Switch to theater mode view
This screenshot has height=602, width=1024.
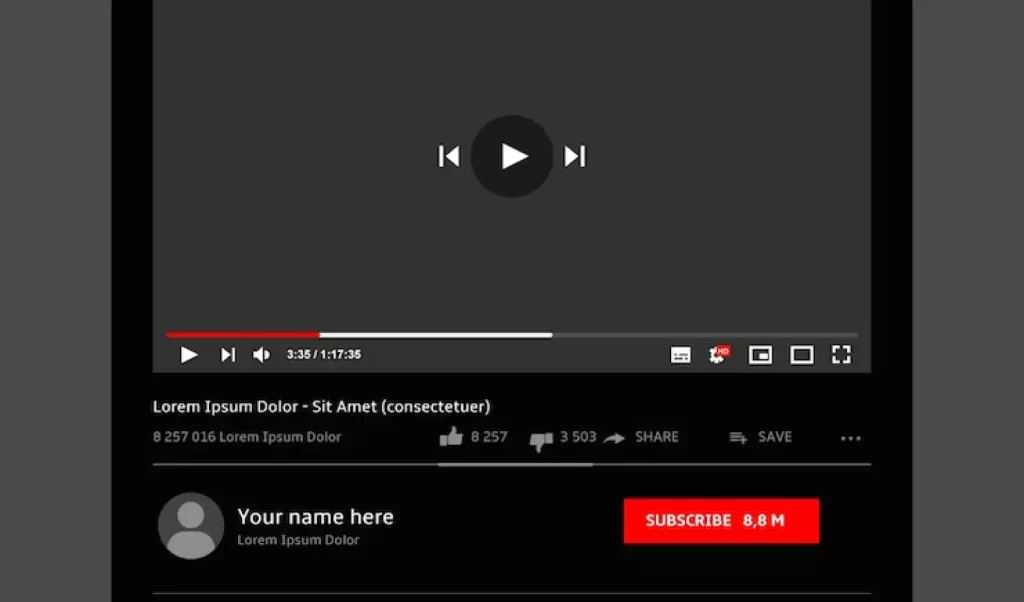tap(801, 355)
